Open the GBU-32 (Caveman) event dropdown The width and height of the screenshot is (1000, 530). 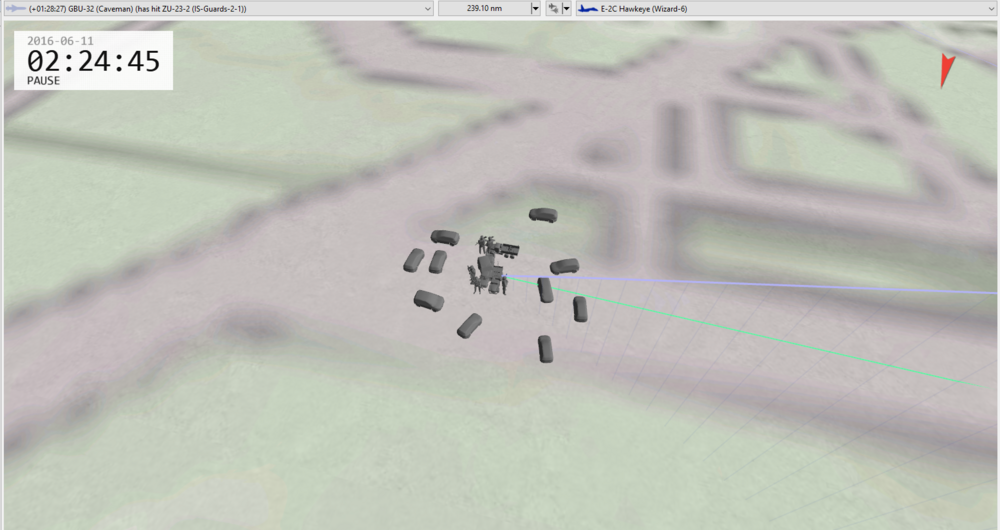pos(218,9)
